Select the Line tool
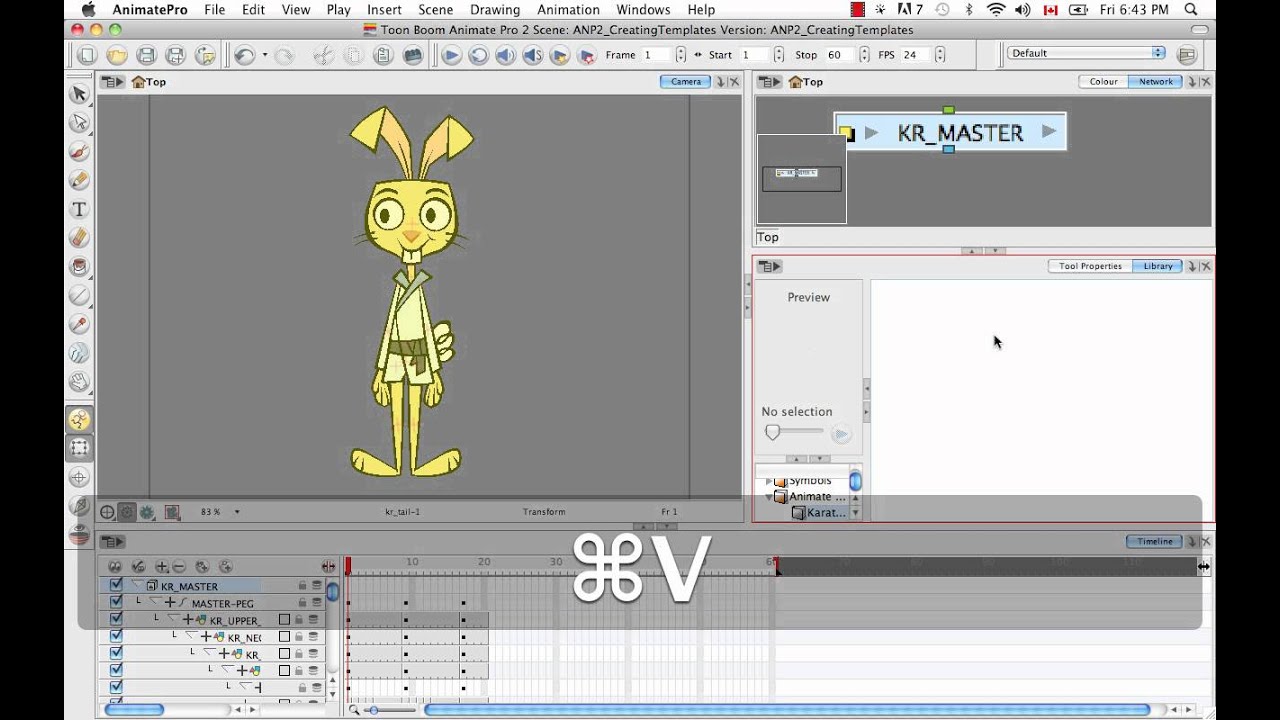The height and width of the screenshot is (720, 1280). pos(79,296)
